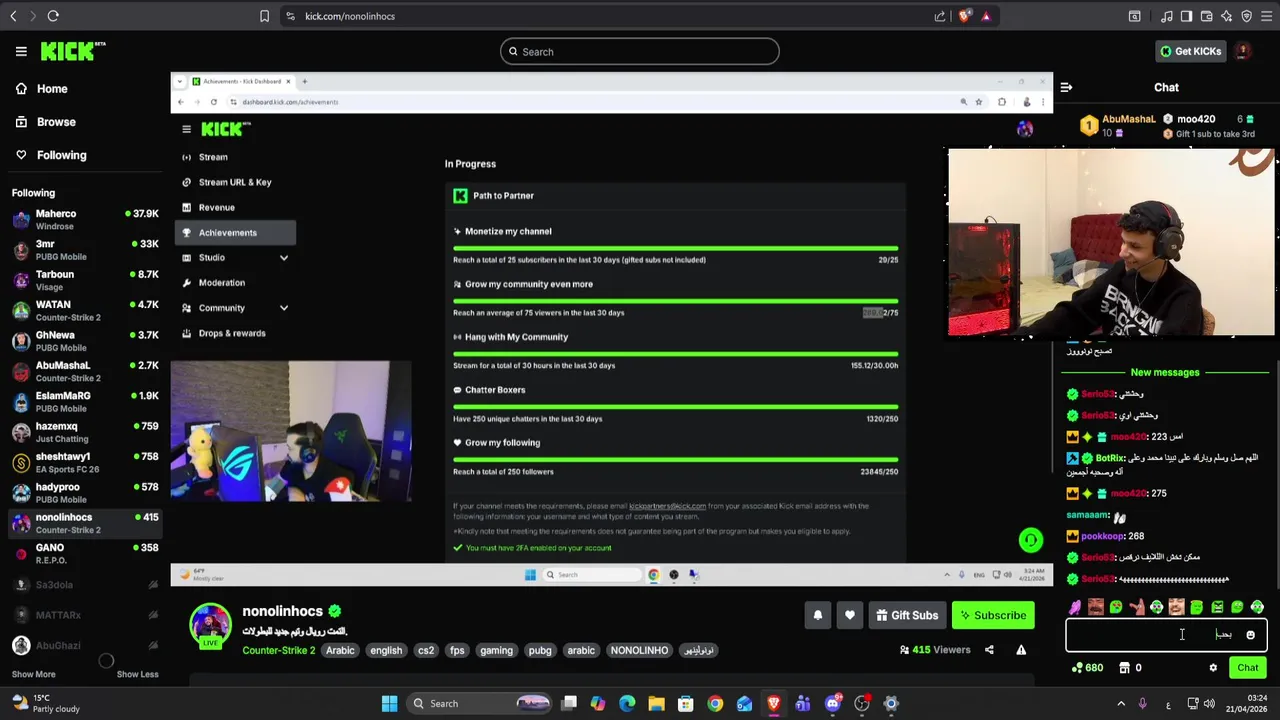
Task: Open the user profile avatar menu
Action: tap(1242, 51)
